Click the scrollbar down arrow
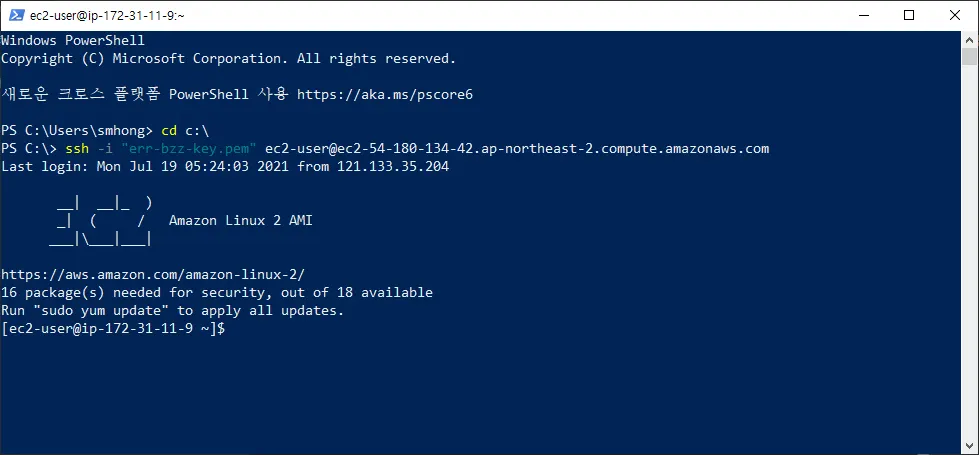The width and height of the screenshot is (979, 455). (969, 446)
